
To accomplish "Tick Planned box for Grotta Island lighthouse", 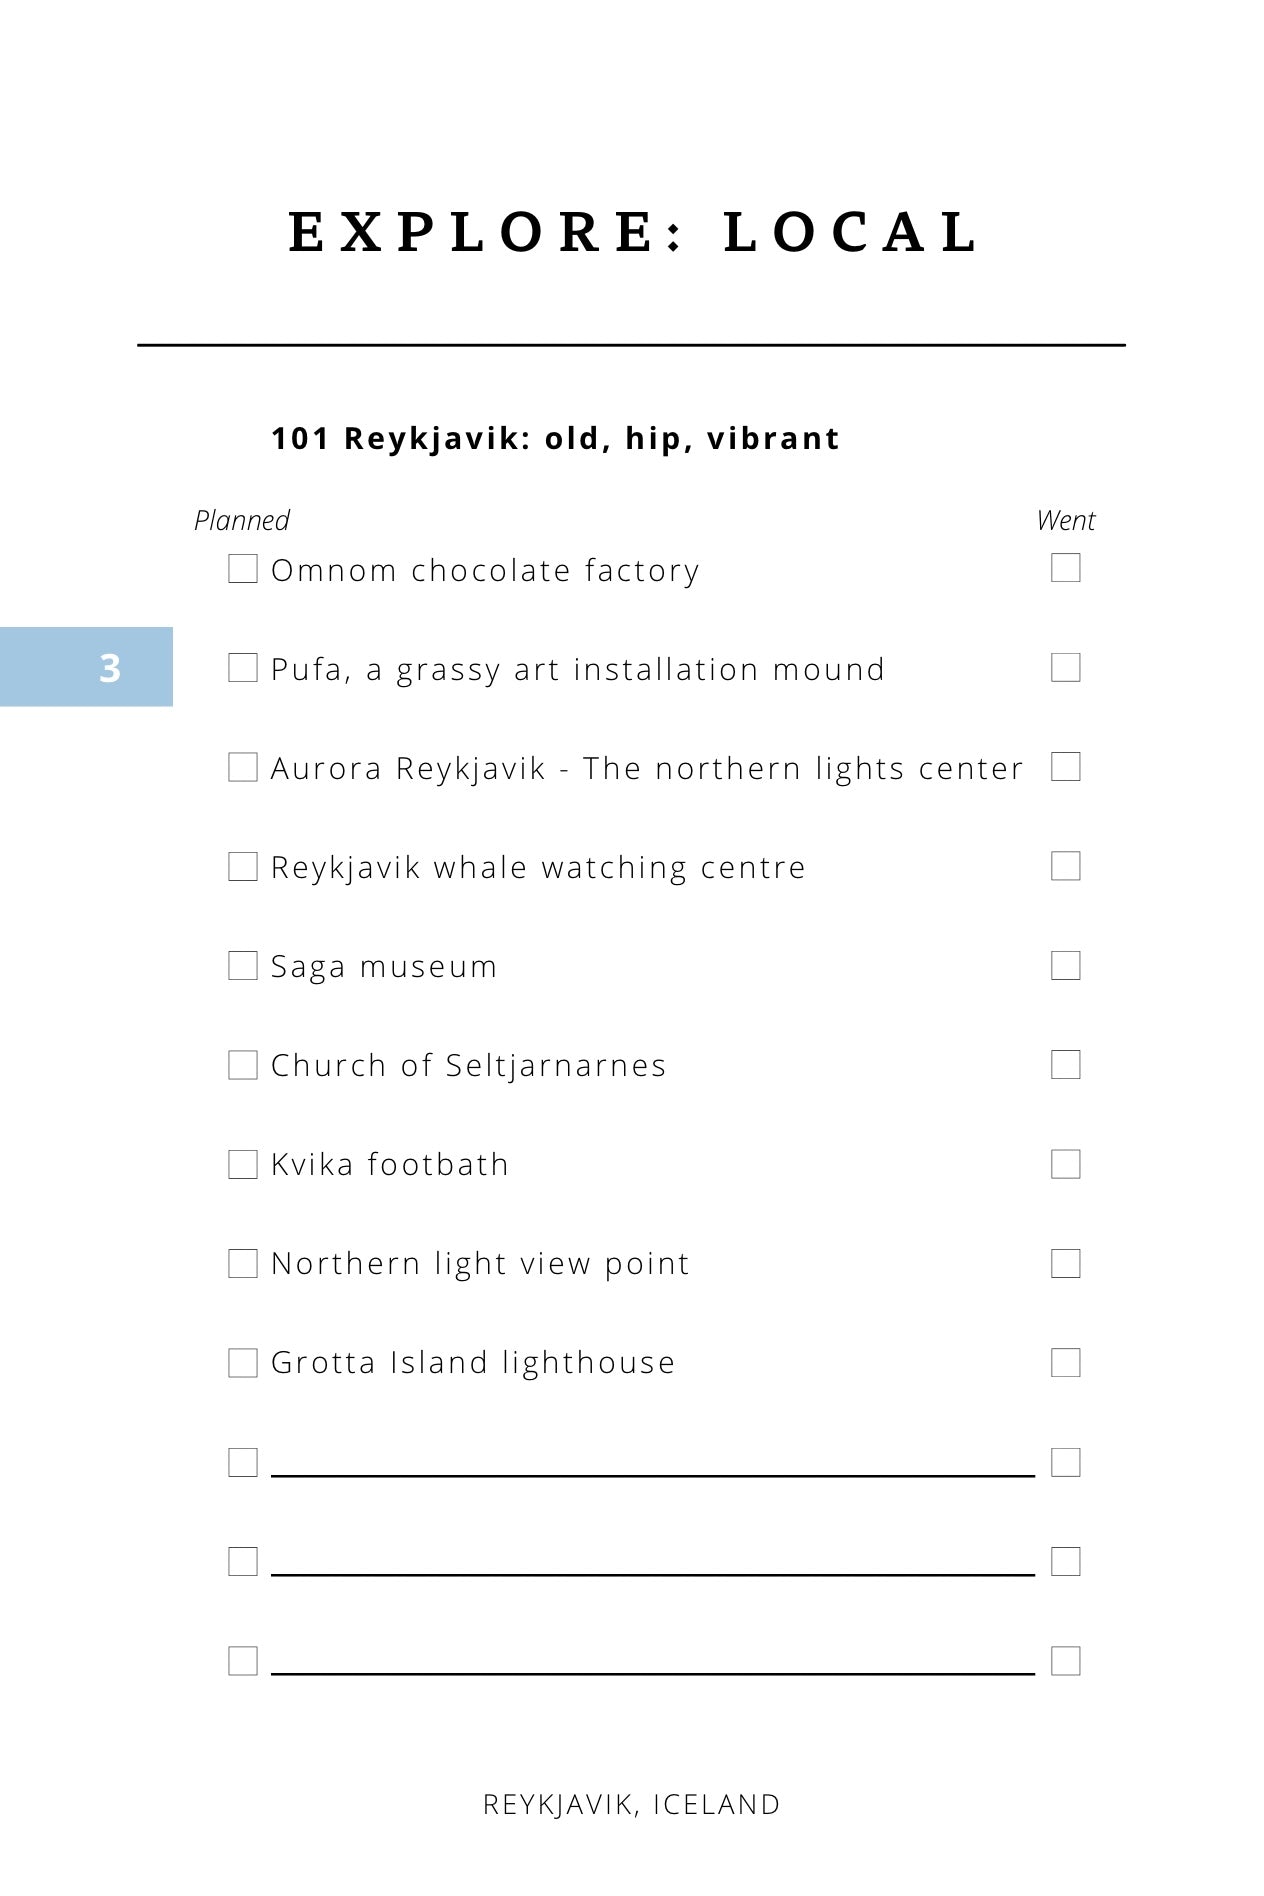I will [243, 1363].
